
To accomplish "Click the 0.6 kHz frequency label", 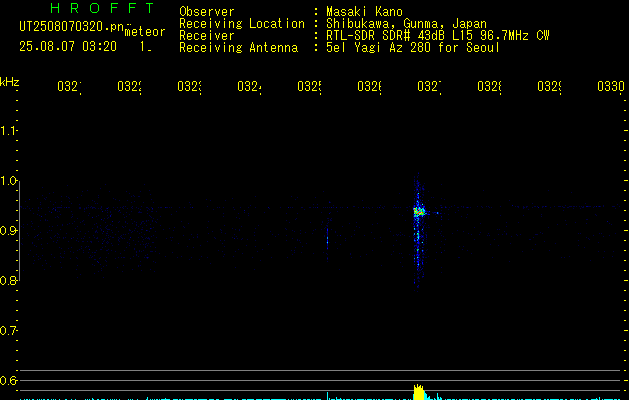I will click(8, 380).
